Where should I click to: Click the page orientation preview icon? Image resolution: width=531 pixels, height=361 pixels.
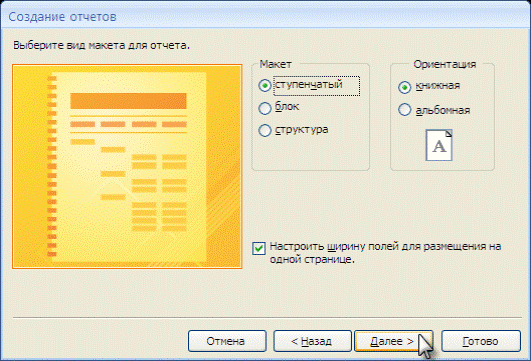tap(439, 145)
